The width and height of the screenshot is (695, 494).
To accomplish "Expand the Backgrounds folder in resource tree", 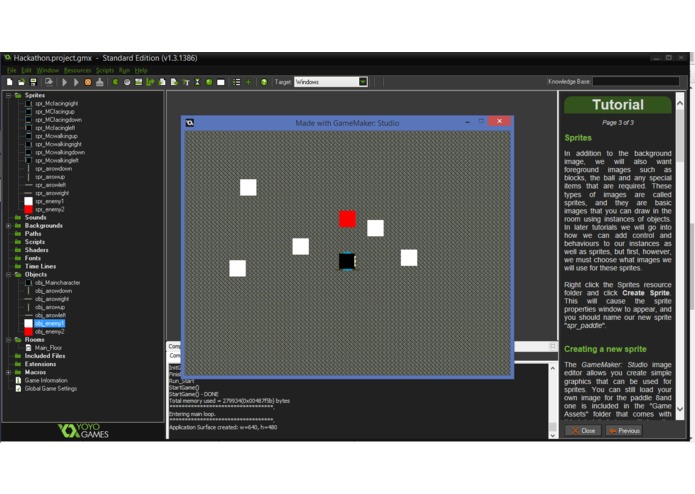I will 8,226.
